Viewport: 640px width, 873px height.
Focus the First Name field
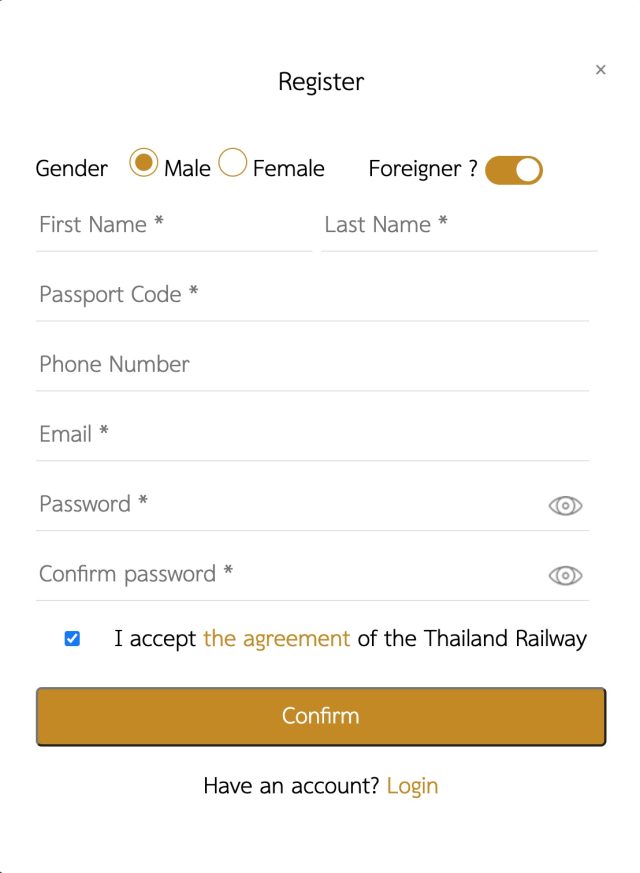click(173, 225)
